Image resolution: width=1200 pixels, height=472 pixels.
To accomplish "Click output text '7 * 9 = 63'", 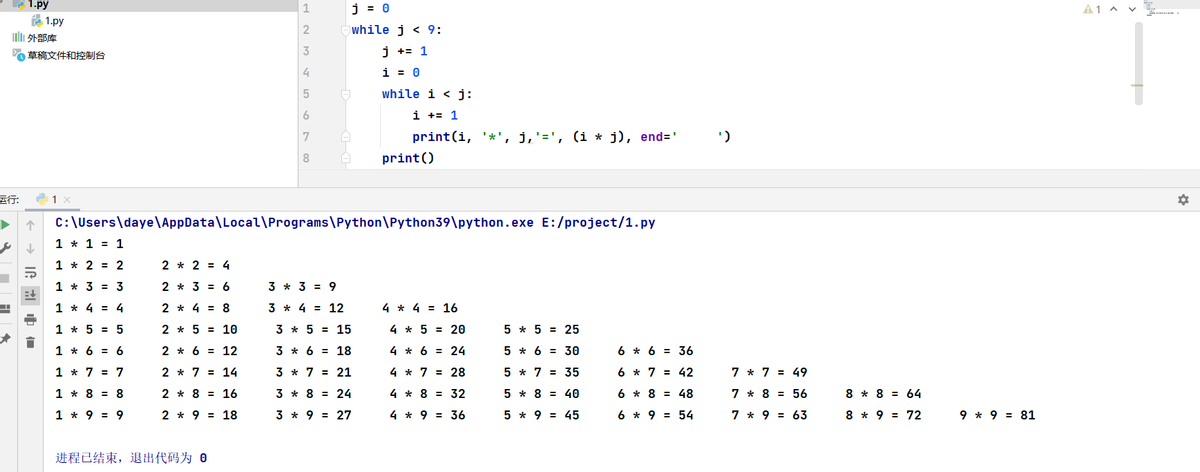I will click(x=770, y=414).
